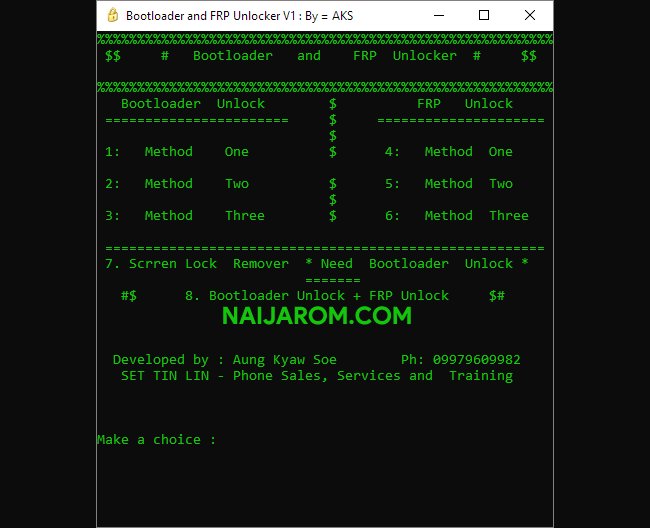Screen dimensions: 650x528
Task: Minimize the Bootloader and FRP Unlocker window
Action: pos(439,15)
